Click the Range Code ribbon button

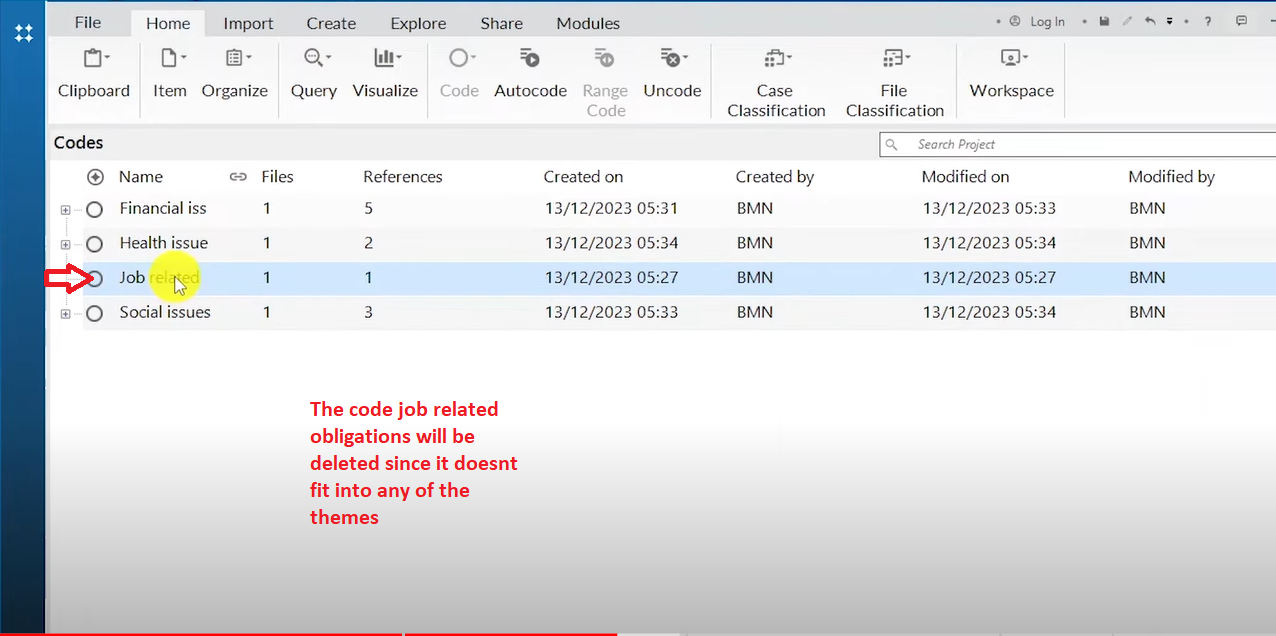(605, 82)
